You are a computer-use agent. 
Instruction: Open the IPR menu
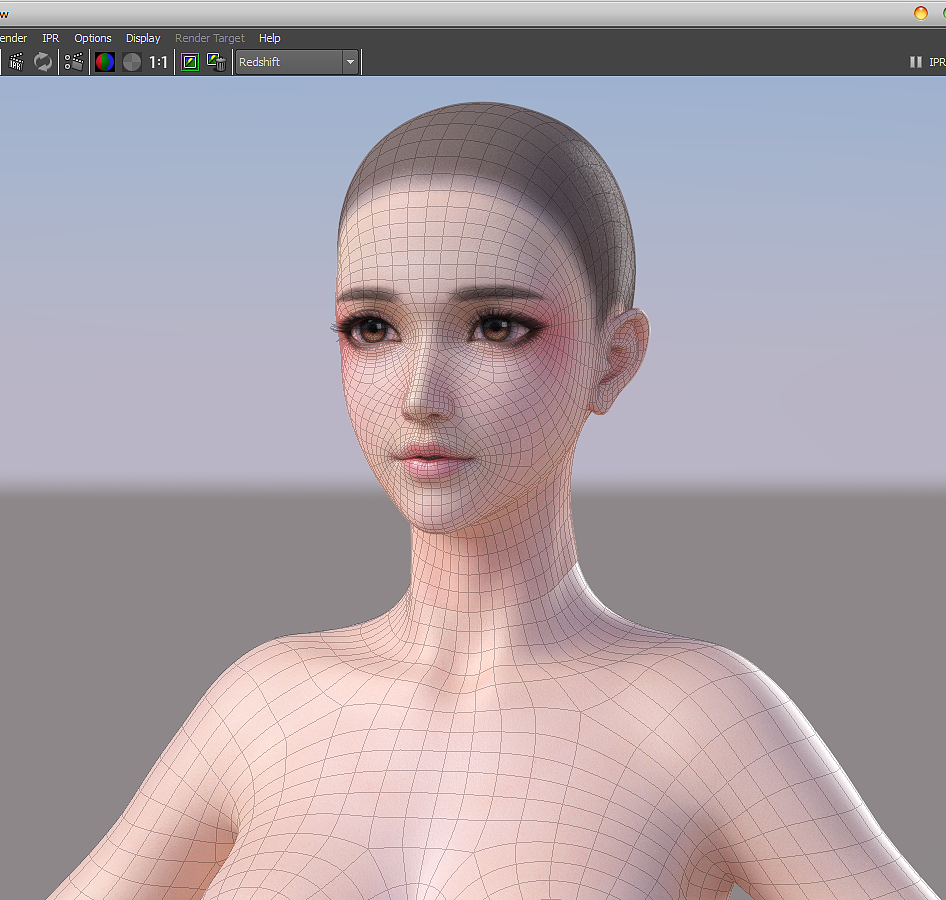point(51,38)
